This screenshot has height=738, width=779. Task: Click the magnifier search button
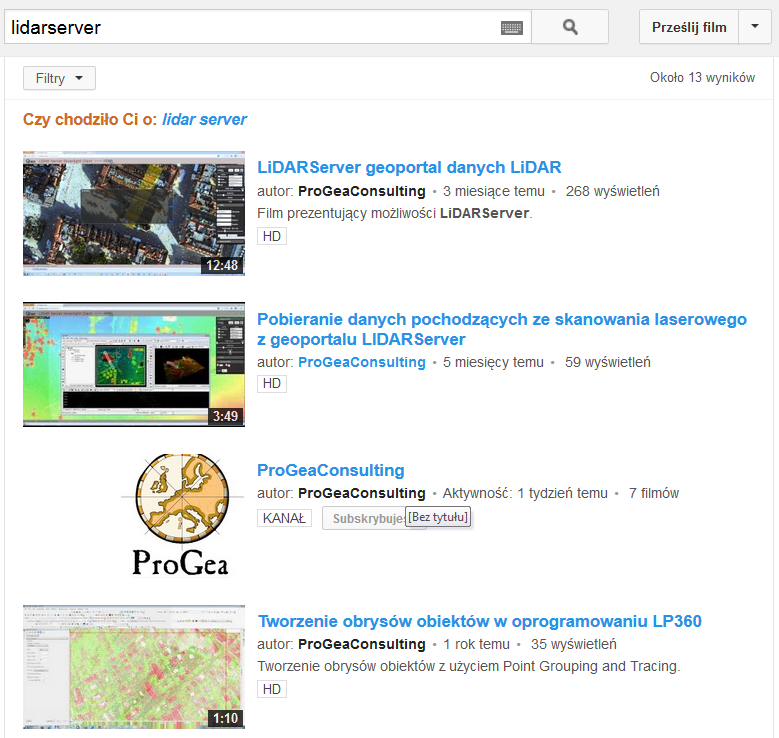(570, 27)
